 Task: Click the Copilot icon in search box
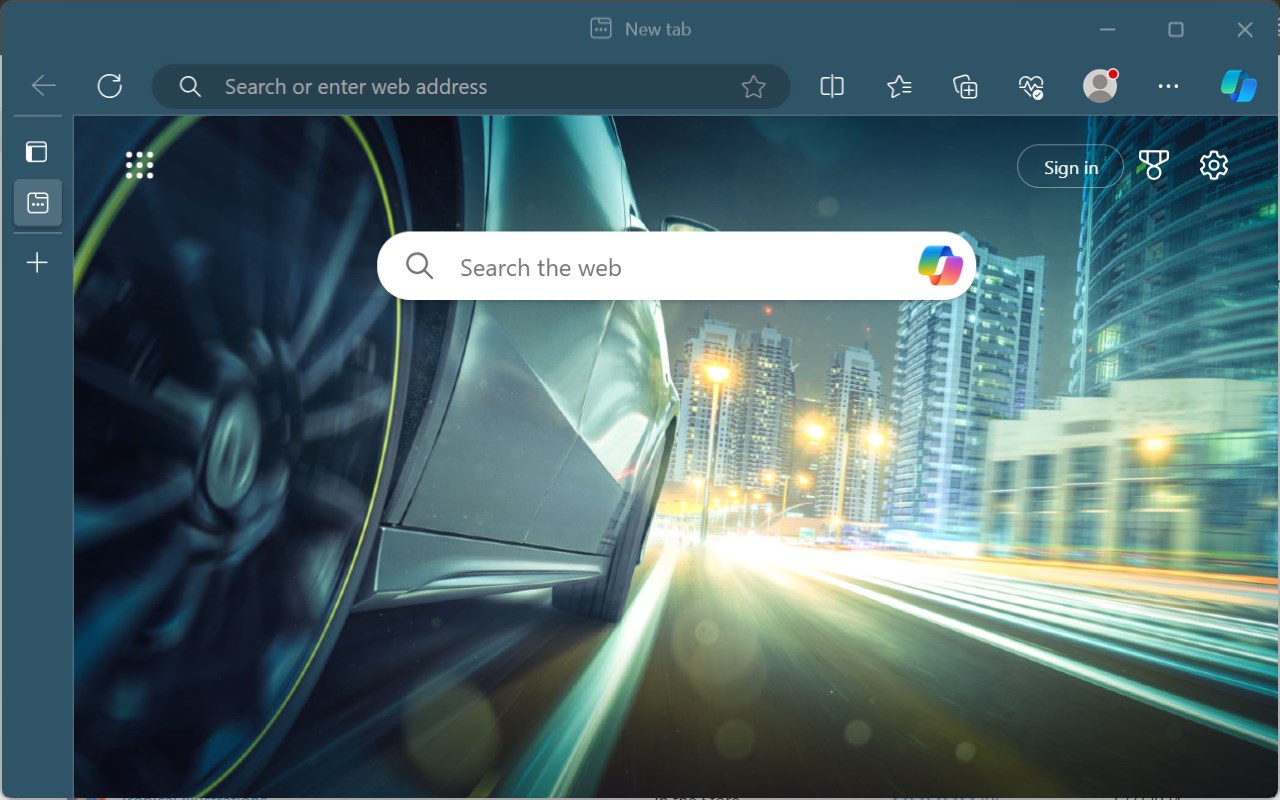[x=940, y=266]
